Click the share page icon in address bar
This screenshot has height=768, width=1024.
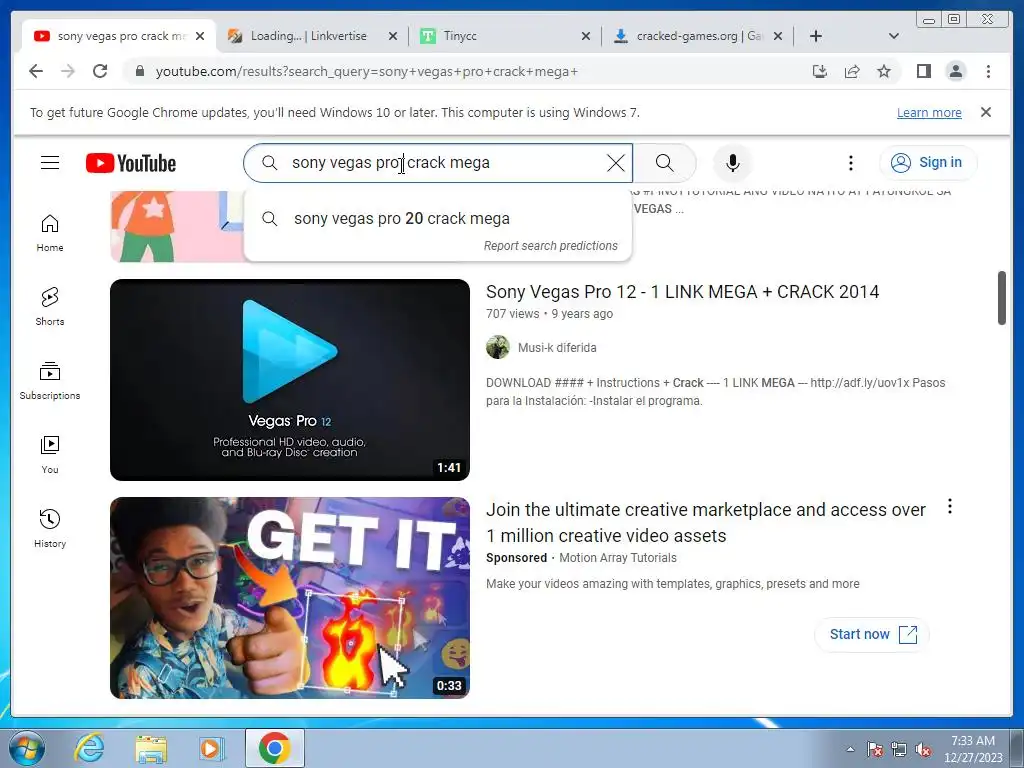pyautogui.click(x=852, y=71)
